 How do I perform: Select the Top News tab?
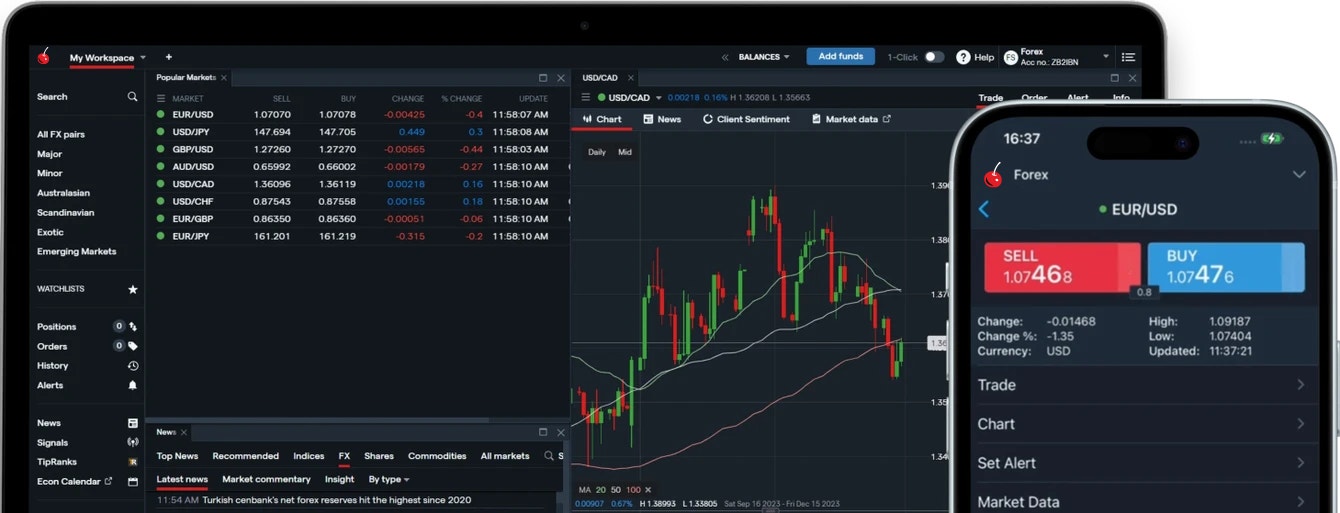pos(177,456)
